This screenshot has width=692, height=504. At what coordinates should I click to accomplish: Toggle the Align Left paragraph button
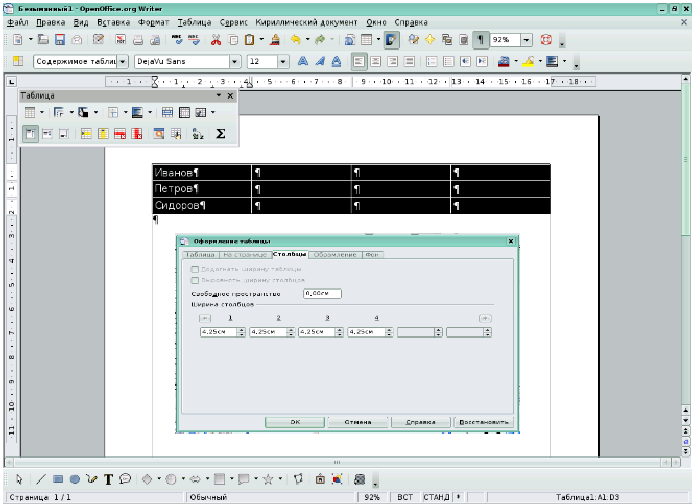click(x=359, y=61)
